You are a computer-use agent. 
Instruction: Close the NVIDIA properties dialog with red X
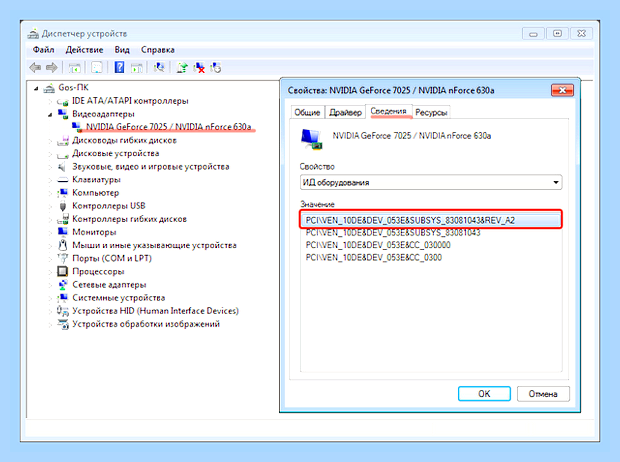pos(562,90)
